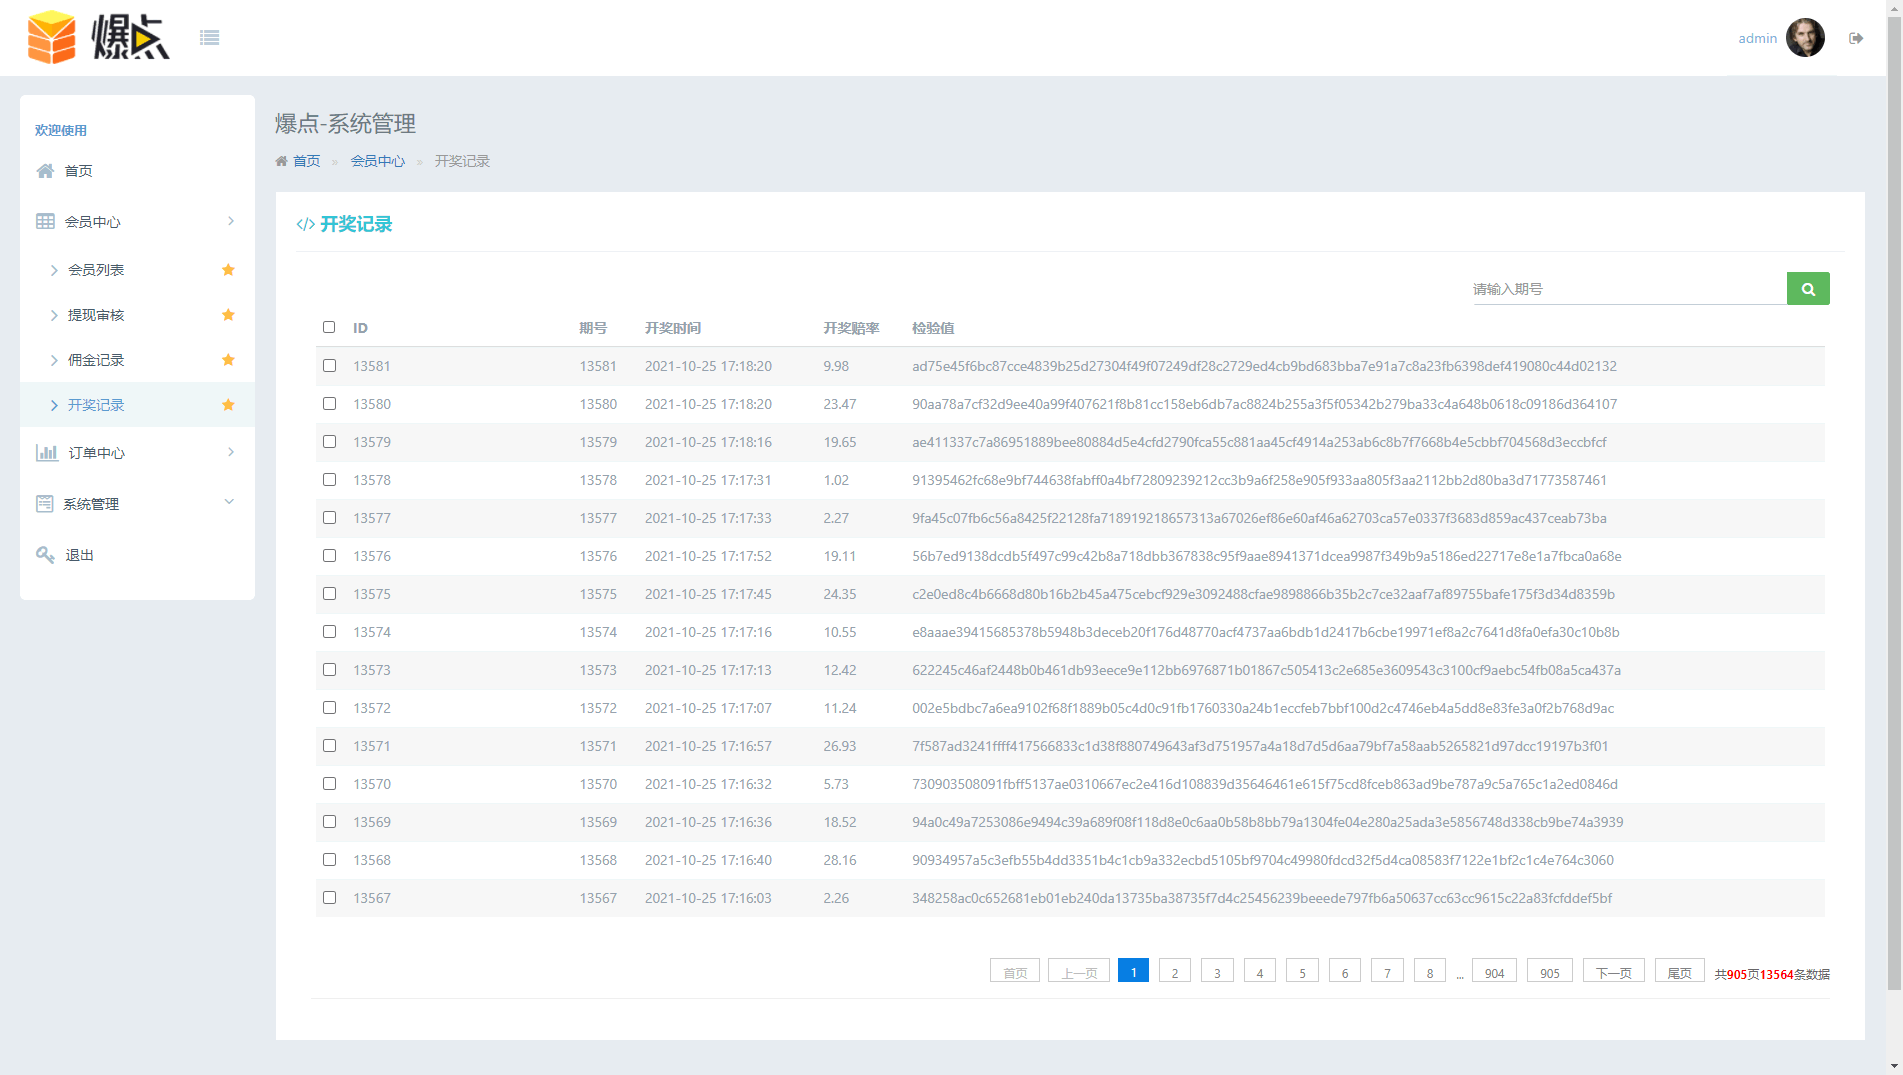The height and width of the screenshot is (1075, 1903).
Task: Click the 下一页 next page button
Action: coord(1613,972)
